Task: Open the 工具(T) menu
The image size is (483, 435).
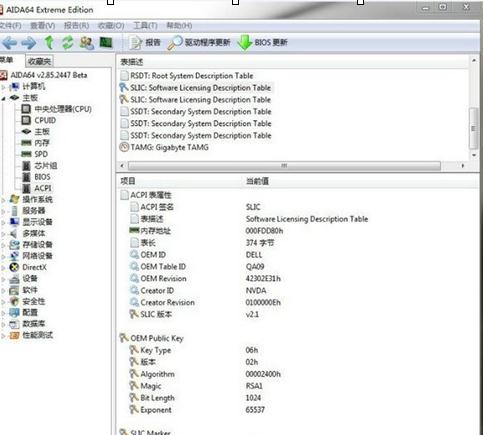Action: tap(145, 26)
